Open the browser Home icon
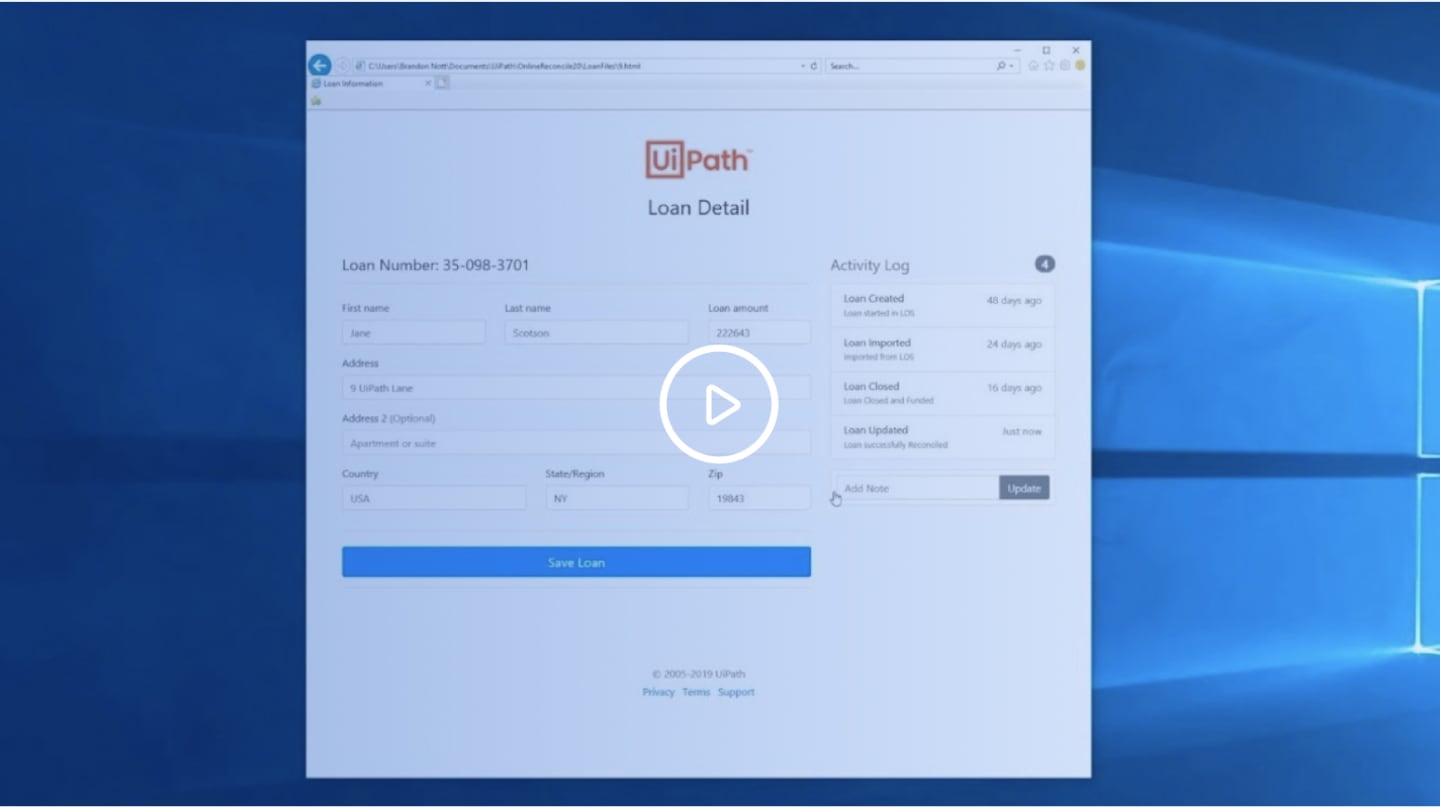This screenshot has width=1440, height=810. 1033,66
